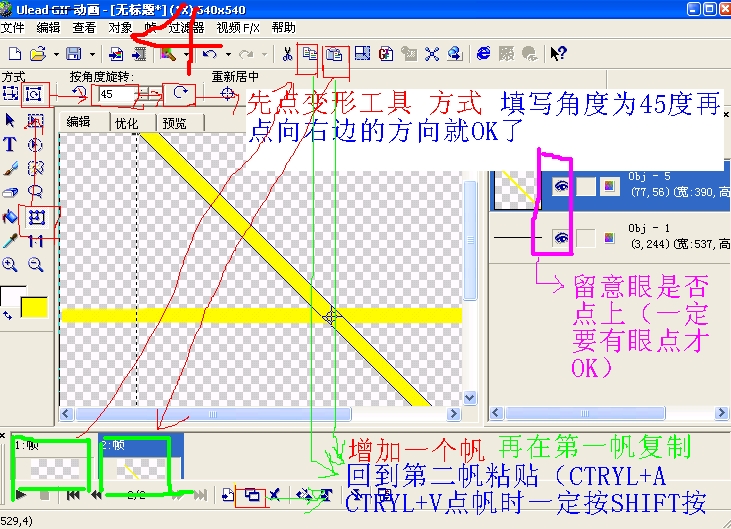Screen dimensions: 731x529
Task: Pick the Eyedropper tool
Action: click(11, 240)
